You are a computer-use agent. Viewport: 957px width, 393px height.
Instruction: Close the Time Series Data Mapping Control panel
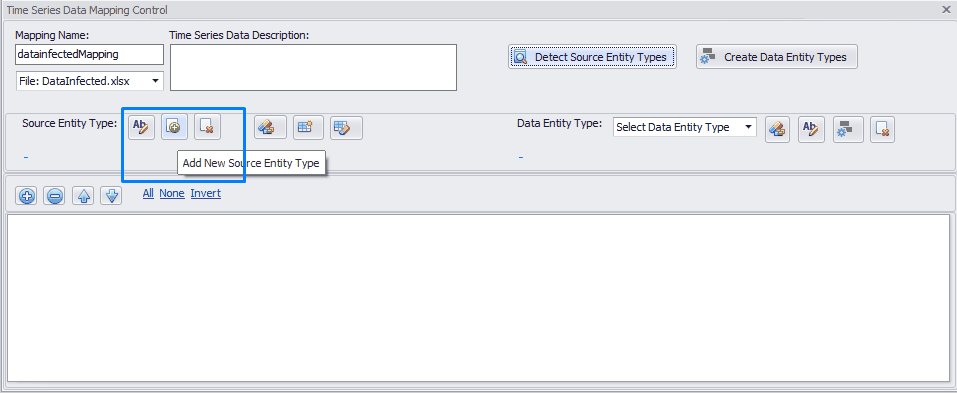pos(947,9)
